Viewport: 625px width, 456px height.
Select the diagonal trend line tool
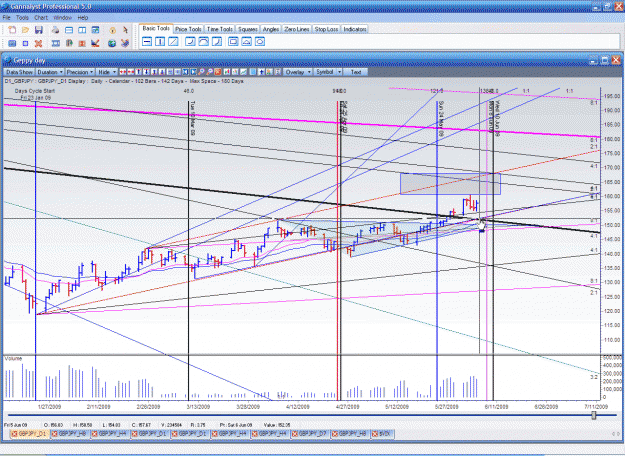[x=173, y=41]
